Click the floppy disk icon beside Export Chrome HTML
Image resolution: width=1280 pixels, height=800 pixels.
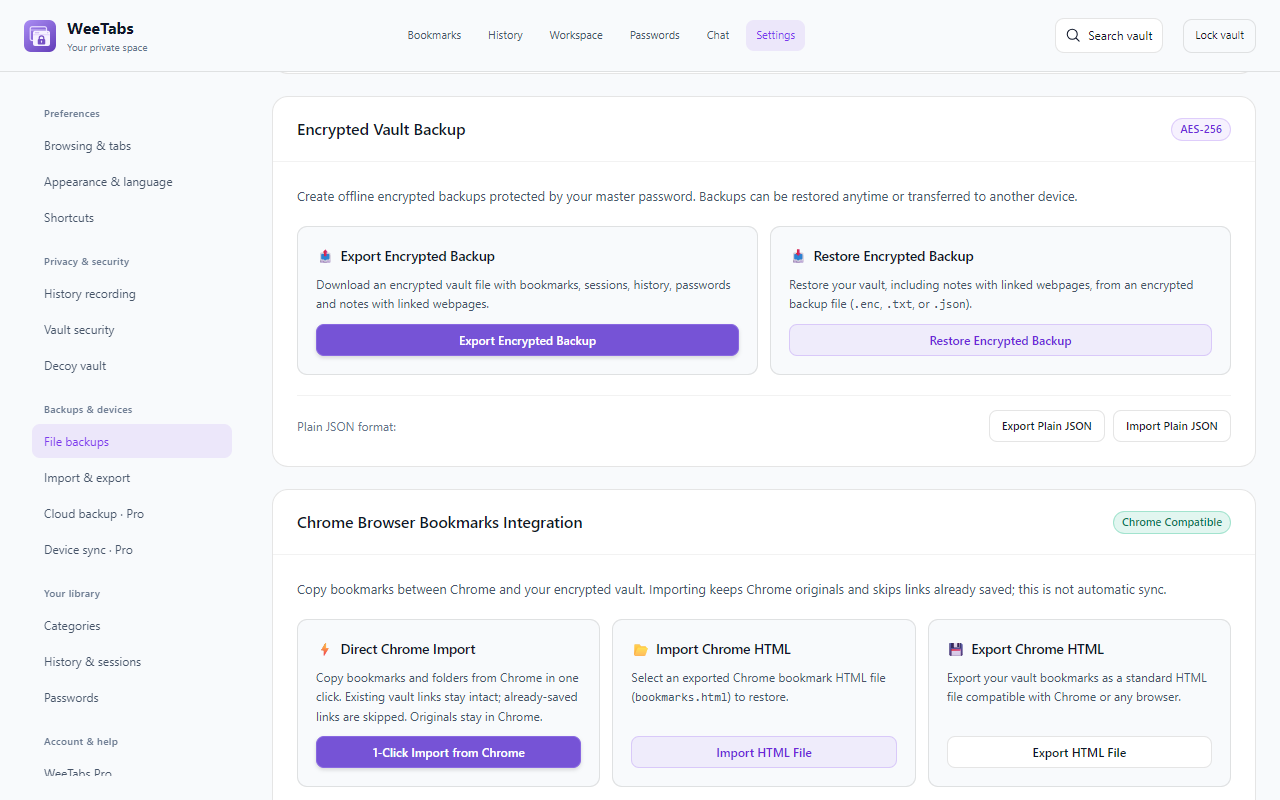[x=956, y=650]
